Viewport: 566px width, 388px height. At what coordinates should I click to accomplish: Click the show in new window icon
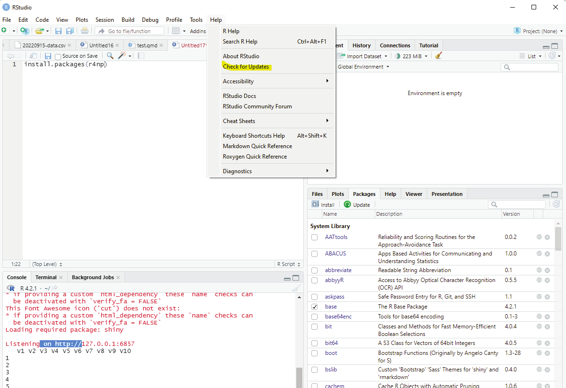tap(33, 56)
